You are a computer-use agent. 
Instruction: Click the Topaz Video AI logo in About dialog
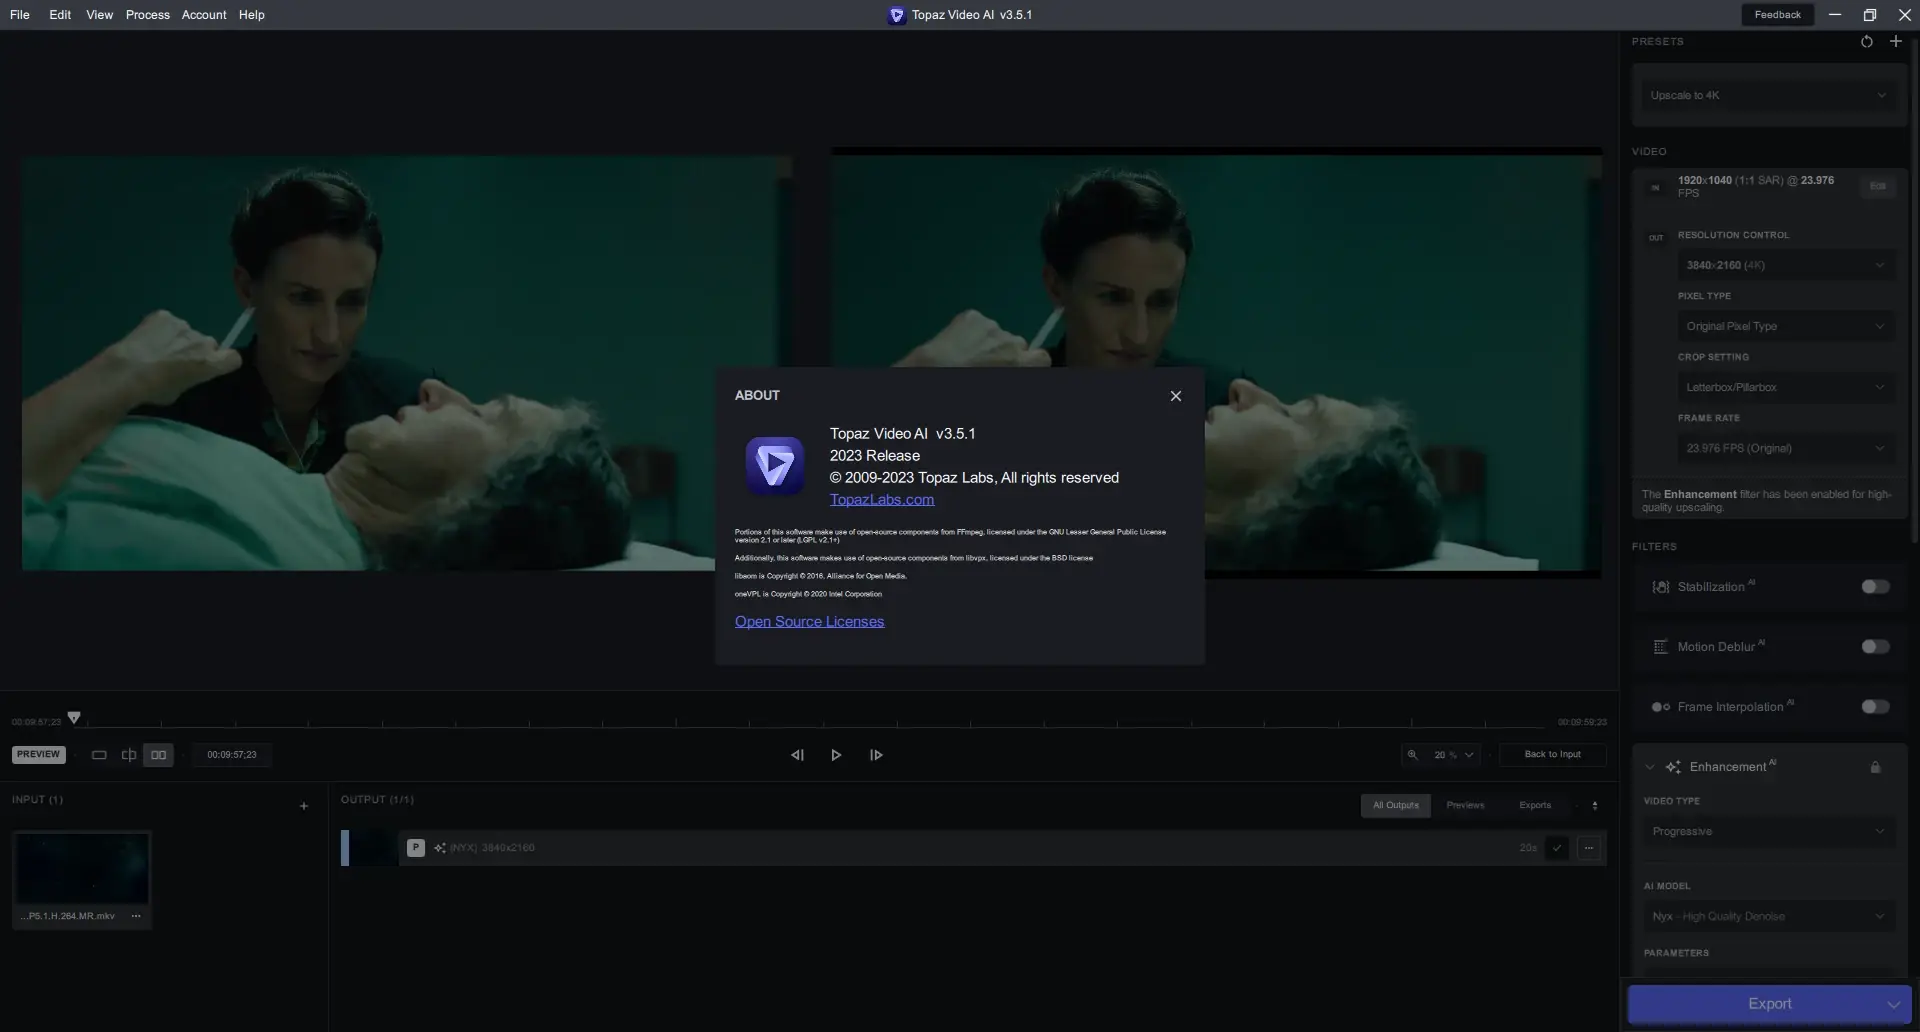(x=775, y=465)
